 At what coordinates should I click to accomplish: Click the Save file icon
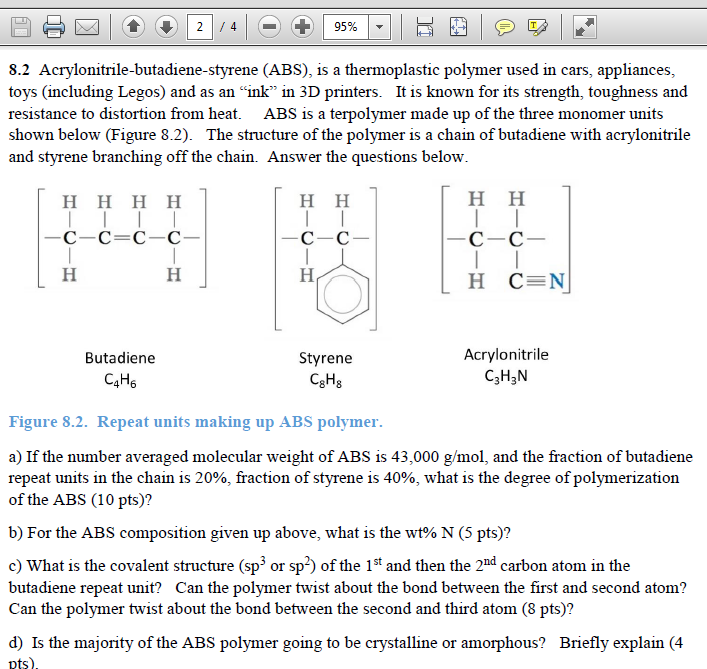tap(20, 27)
